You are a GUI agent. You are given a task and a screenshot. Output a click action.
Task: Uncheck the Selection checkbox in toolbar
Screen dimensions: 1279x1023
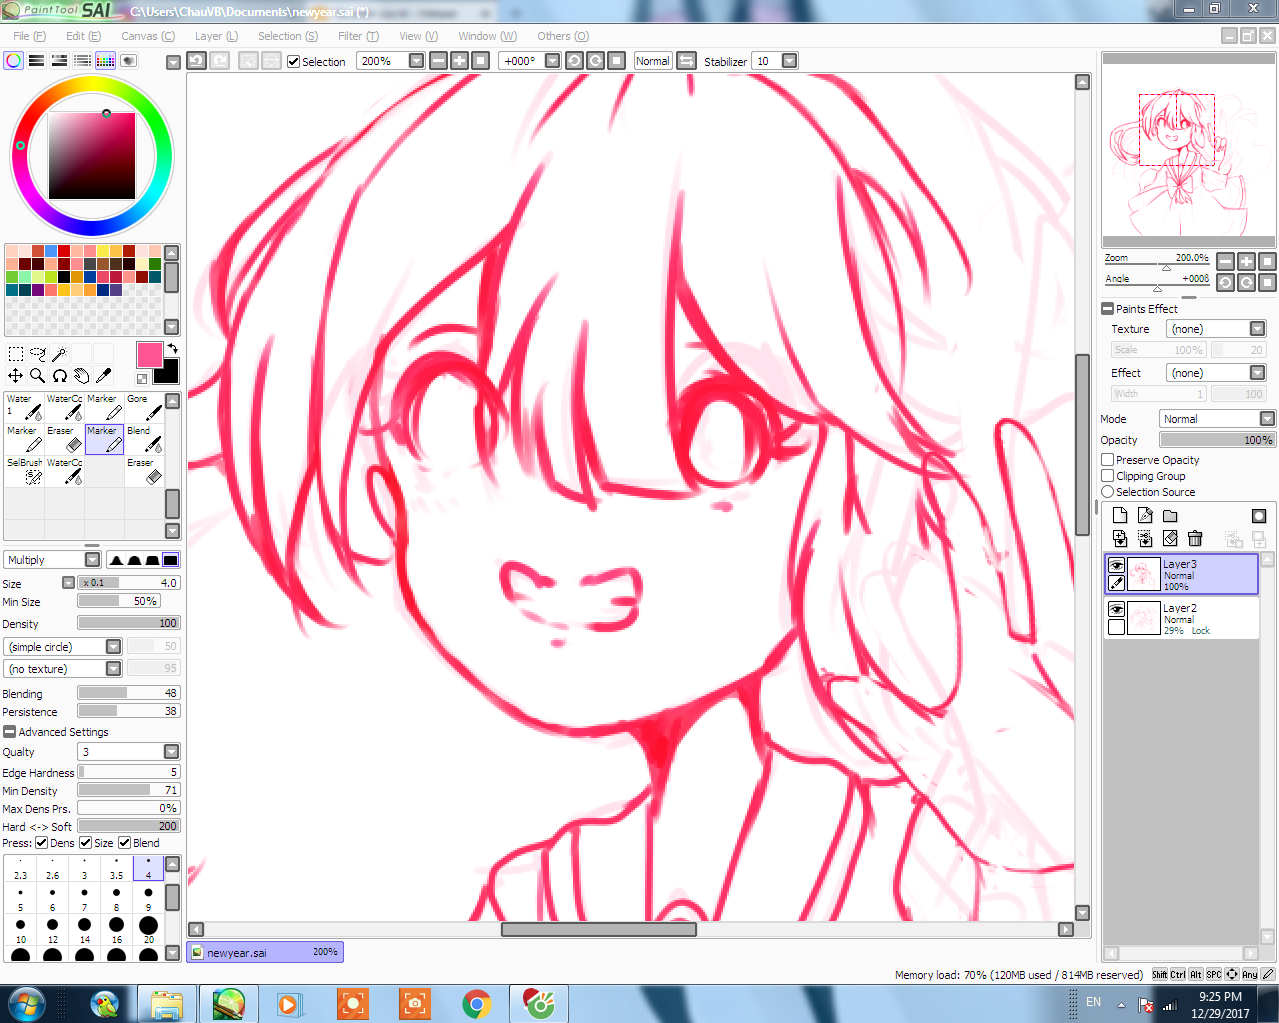tap(294, 62)
